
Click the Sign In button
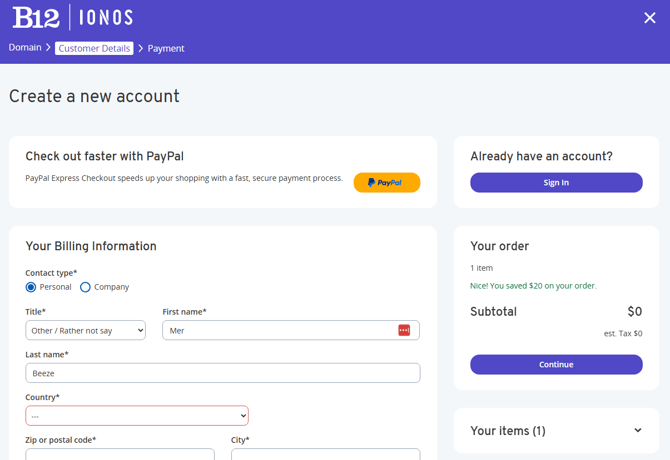click(x=556, y=182)
